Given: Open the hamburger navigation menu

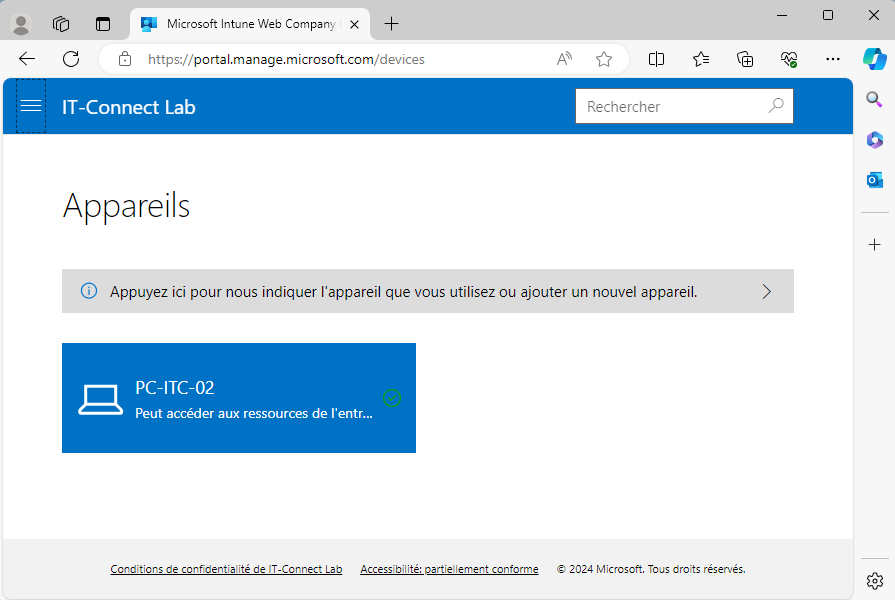Looking at the screenshot, I should [30, 106].
